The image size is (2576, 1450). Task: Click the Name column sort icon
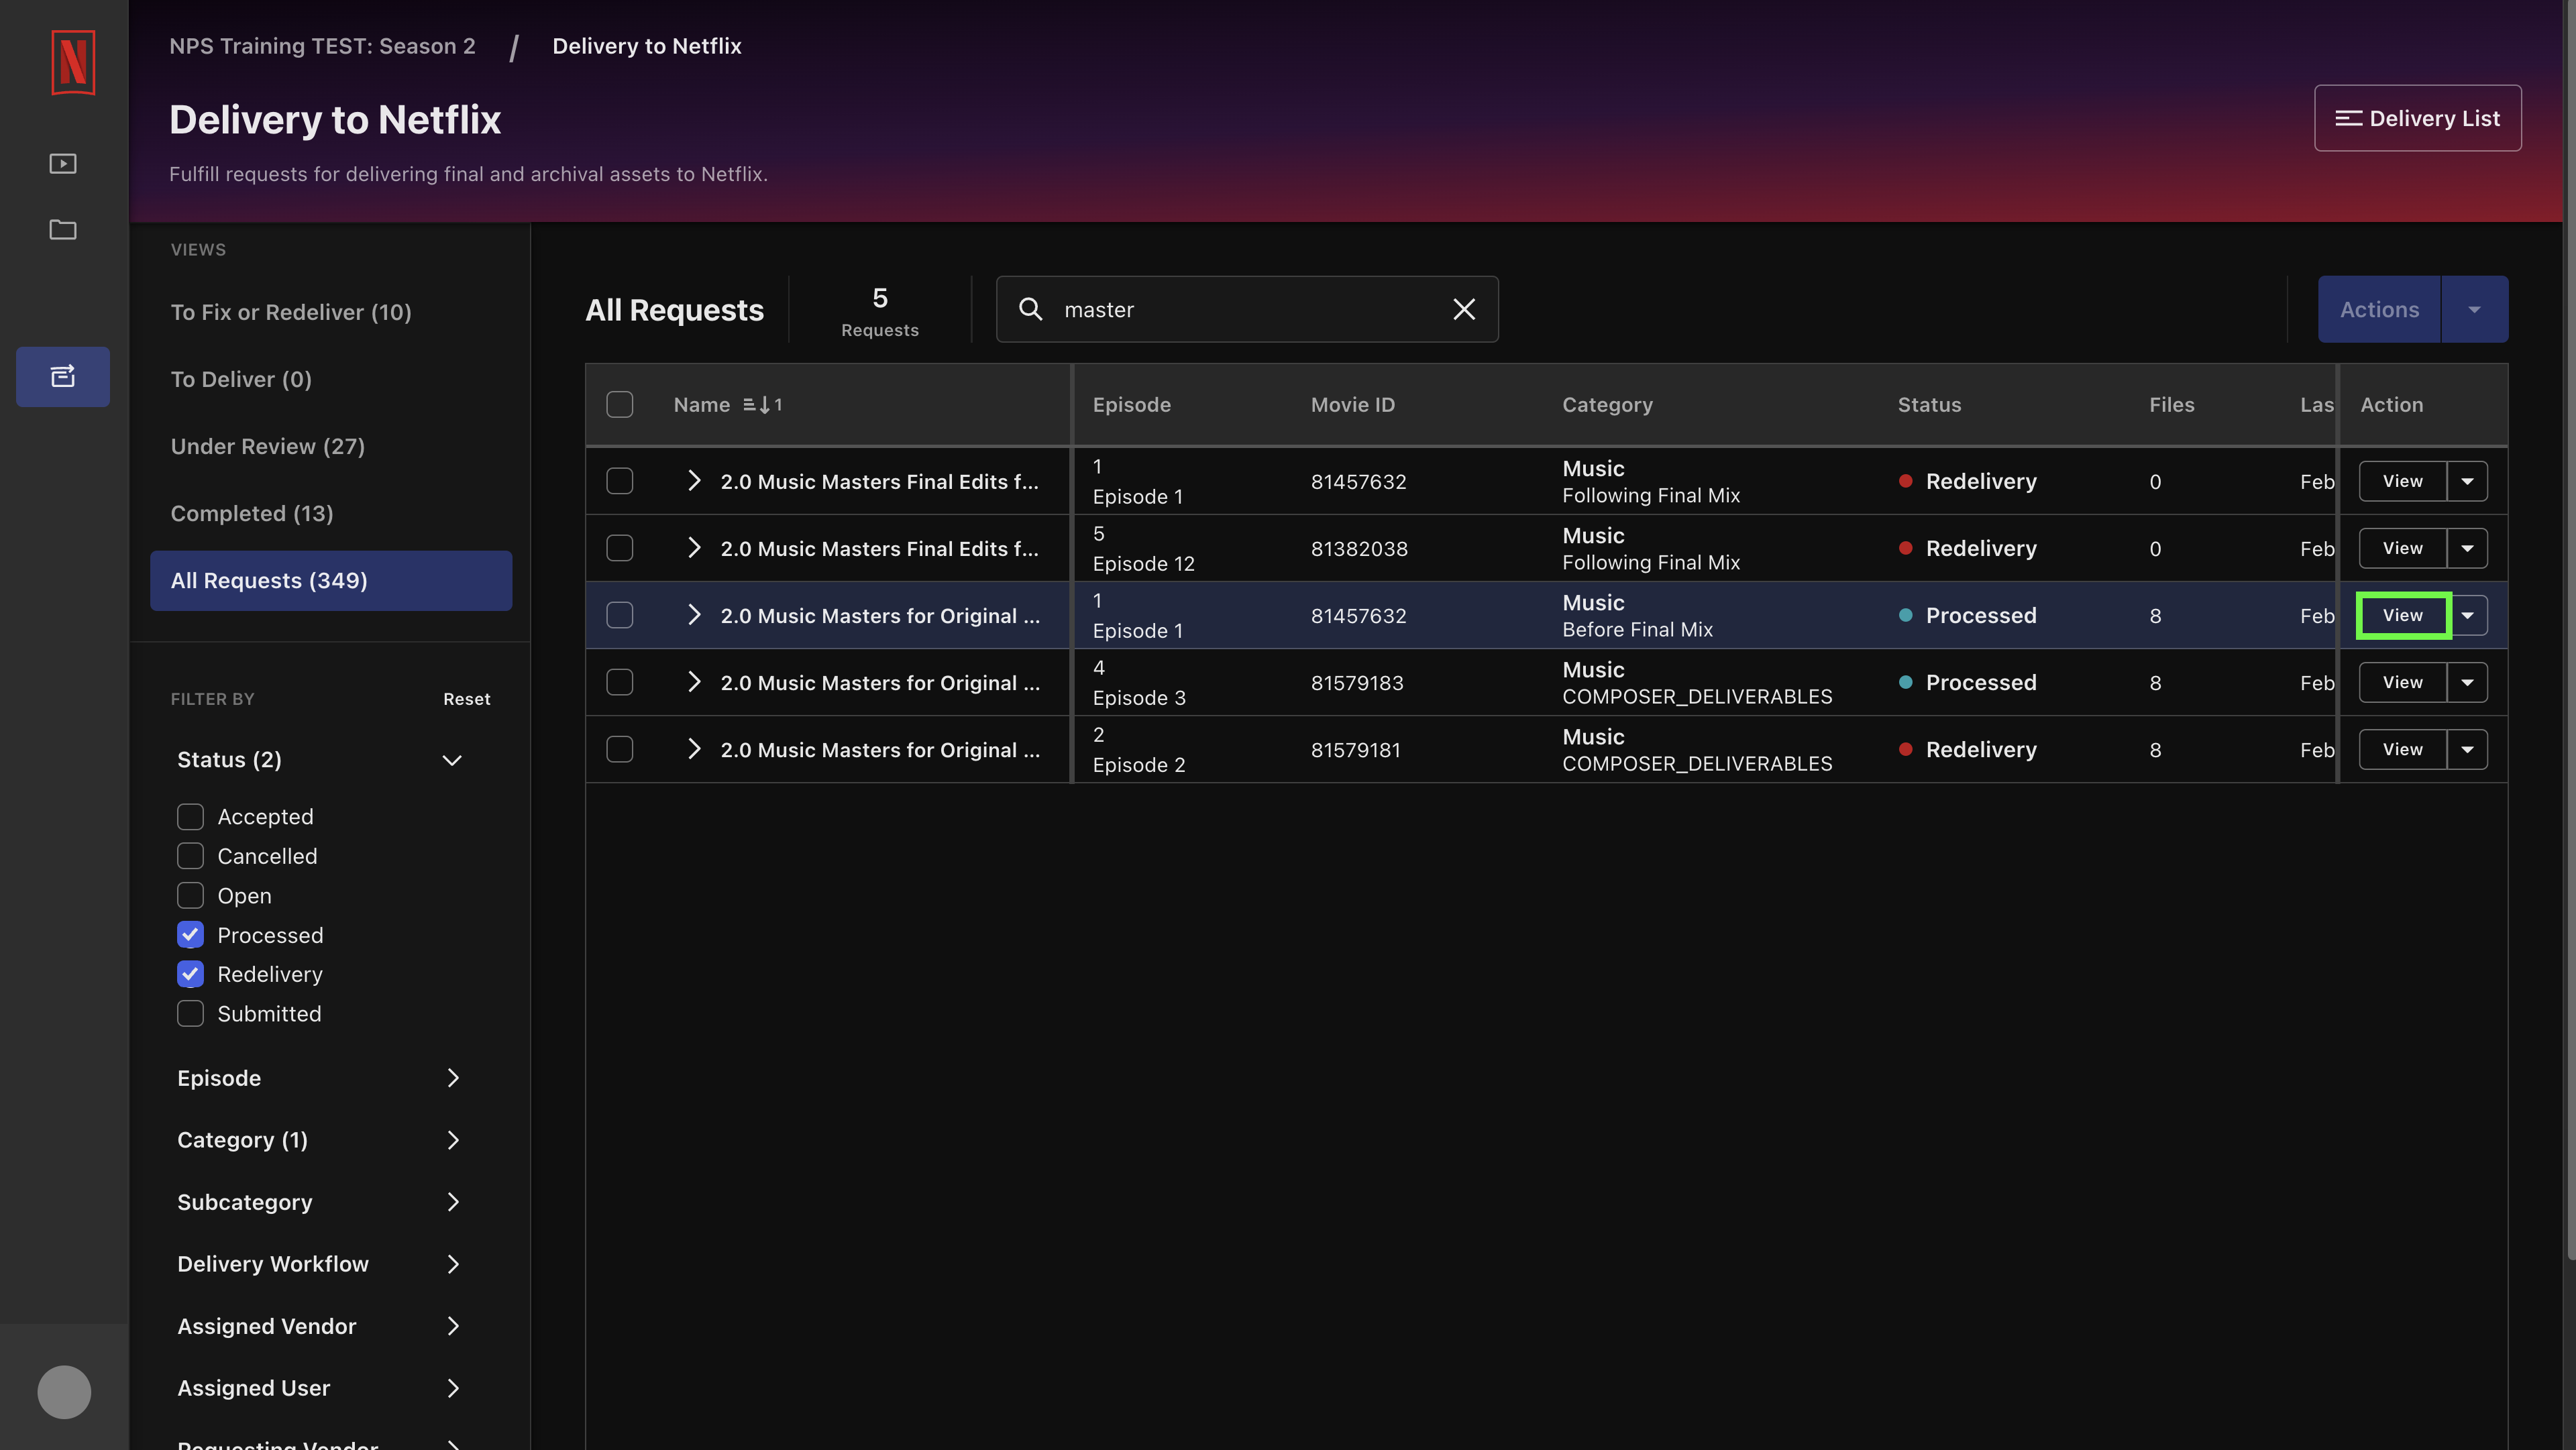[x=762, y=405]
